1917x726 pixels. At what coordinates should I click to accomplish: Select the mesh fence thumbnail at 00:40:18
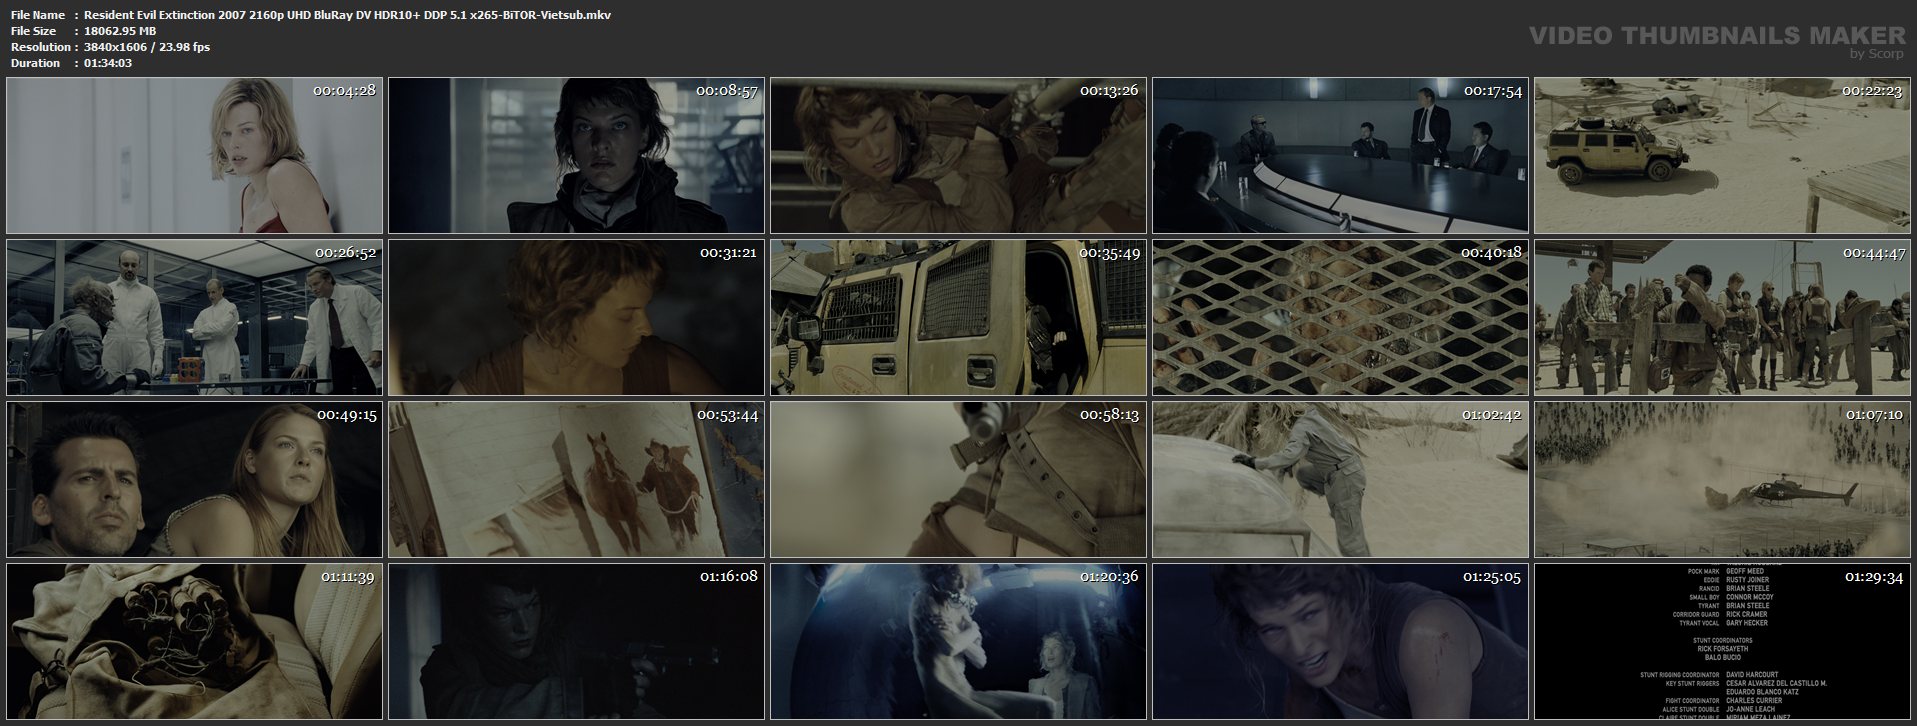point(1340,318)
